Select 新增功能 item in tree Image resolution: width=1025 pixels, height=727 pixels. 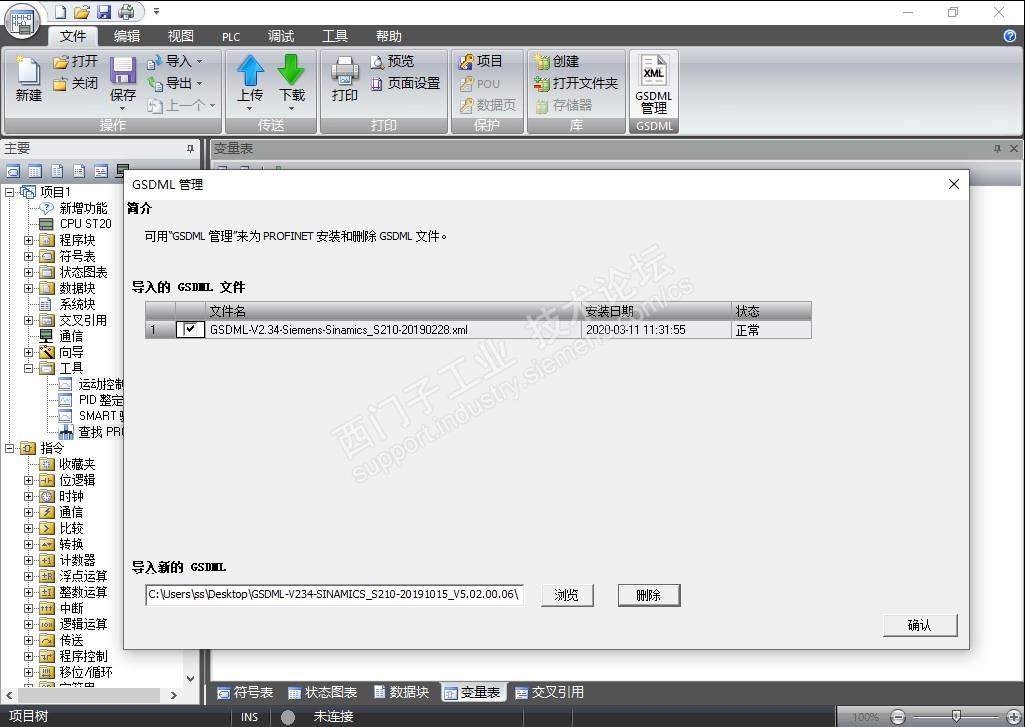tap(83, 208)
